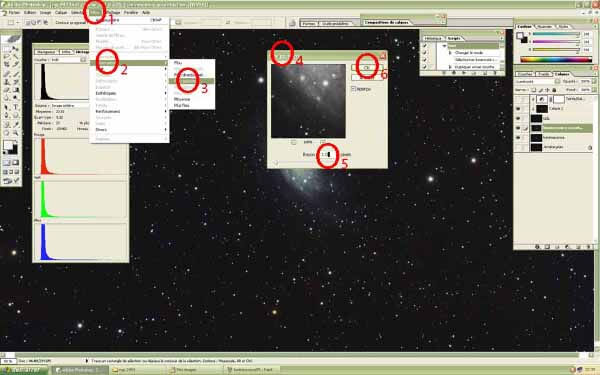Open the Calque menu
This screenshot has width=600, height=375.
click(x=61, y=13)
